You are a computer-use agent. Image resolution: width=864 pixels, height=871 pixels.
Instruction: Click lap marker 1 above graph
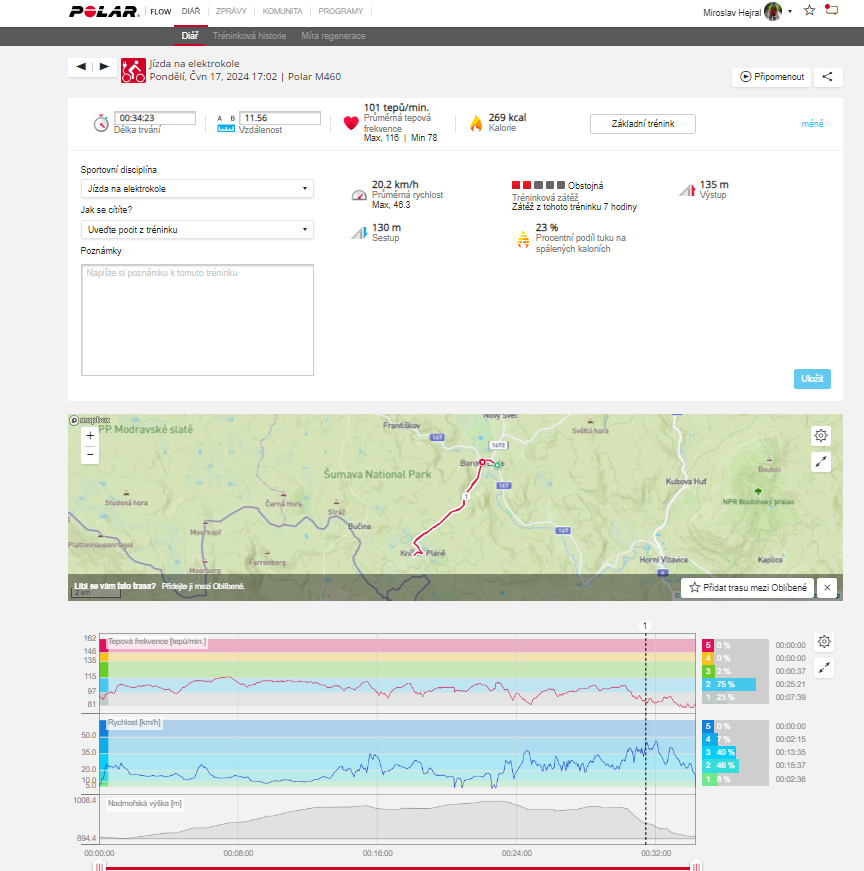click(x=645, y=626)
